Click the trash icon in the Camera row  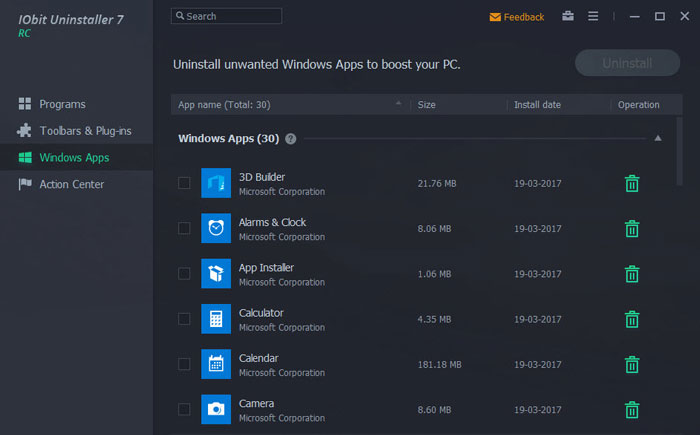[x=632, y=410]
